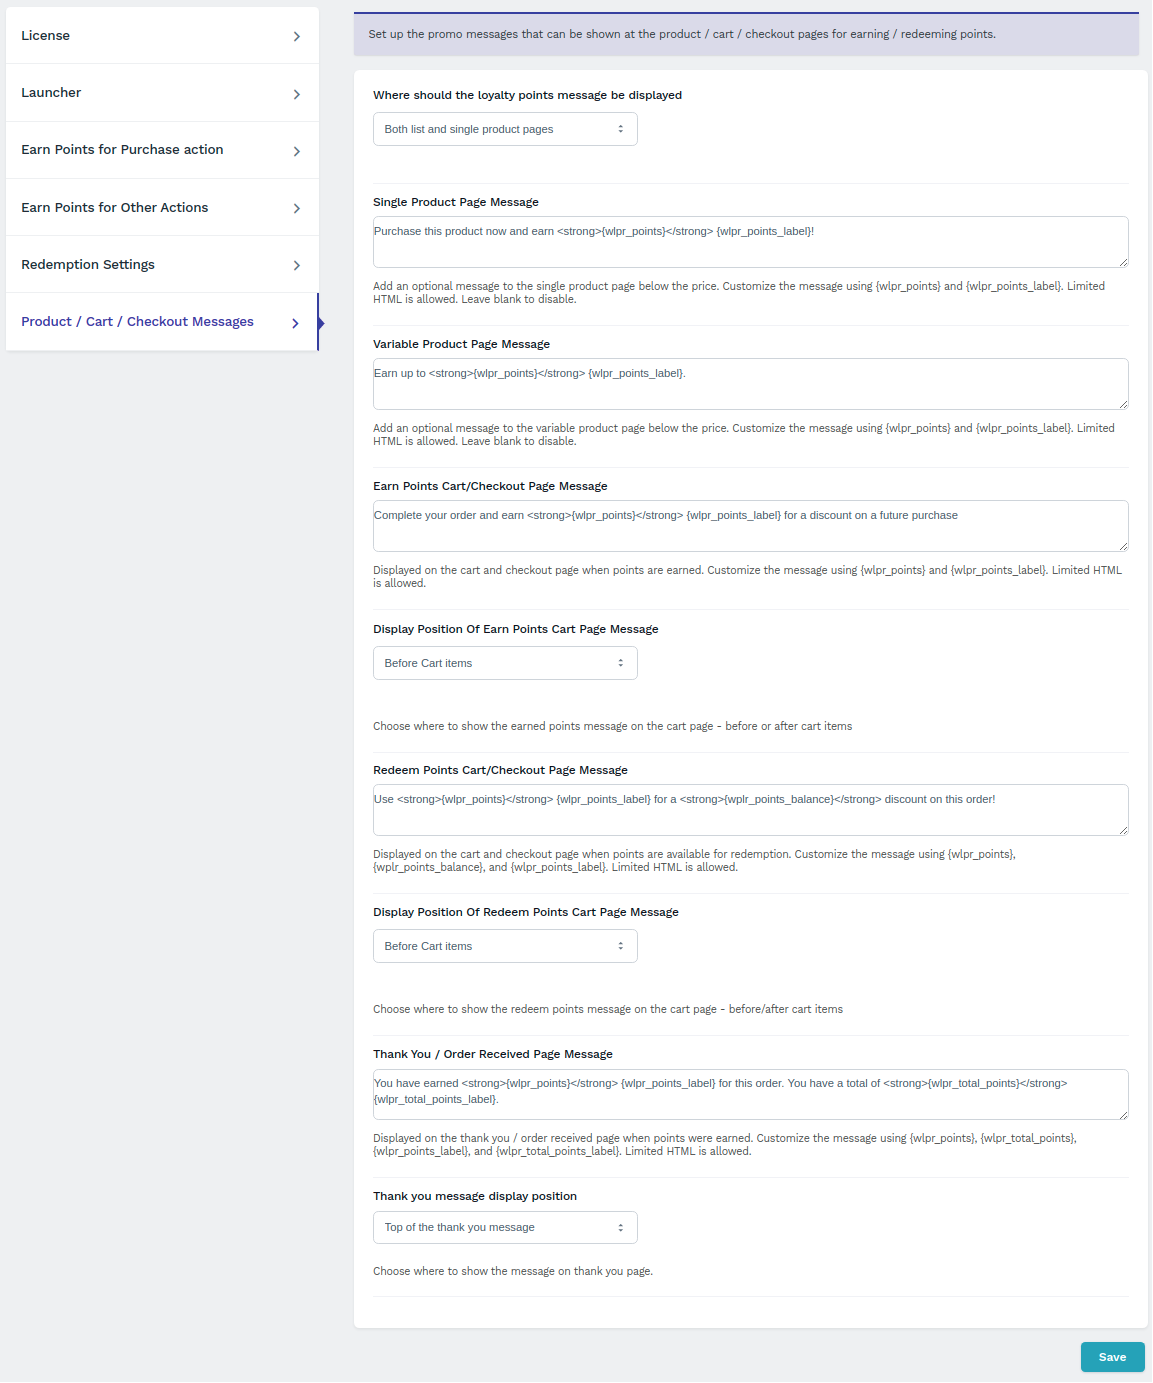Open Thank you message display position dropdown
Image resolution: width=1153 pixels, height=1383 pixels.
(505, 1227)
